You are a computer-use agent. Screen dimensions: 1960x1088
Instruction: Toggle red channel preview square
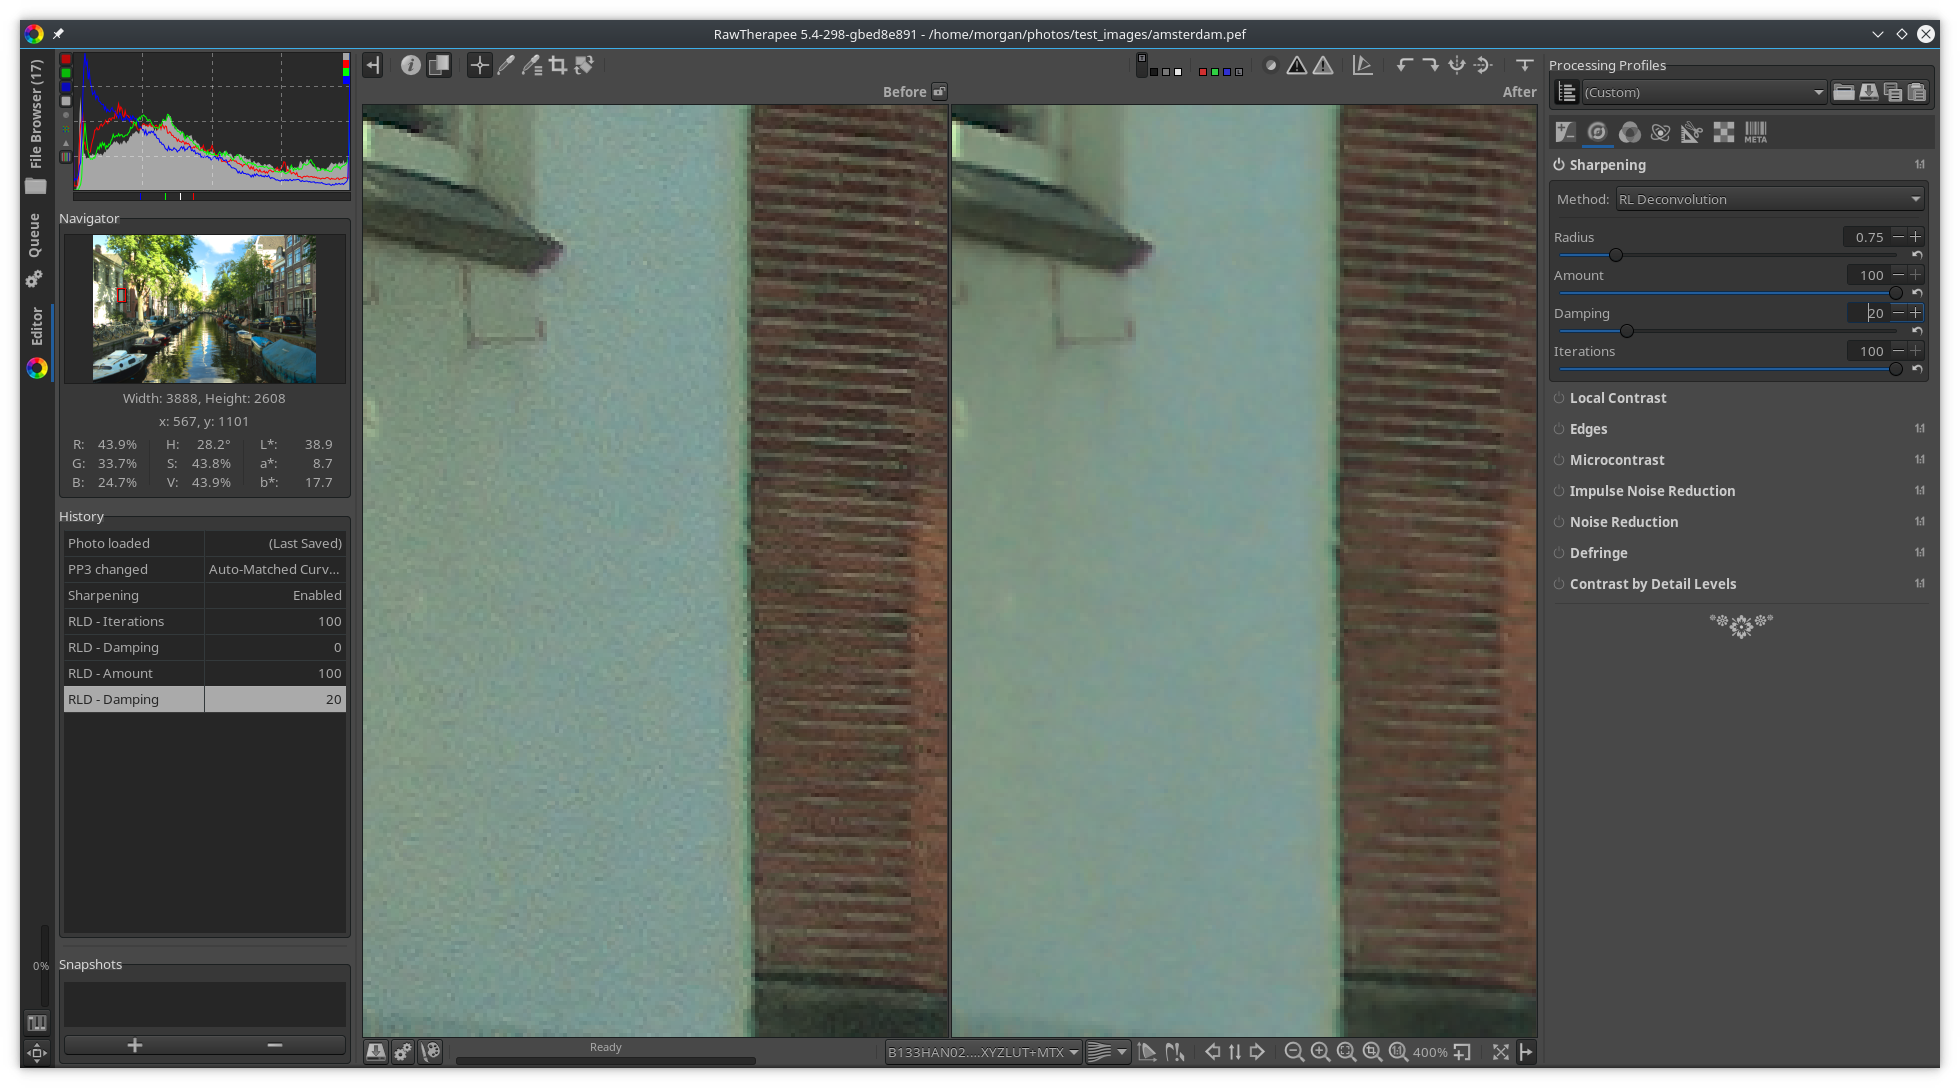coord(1202,72)
